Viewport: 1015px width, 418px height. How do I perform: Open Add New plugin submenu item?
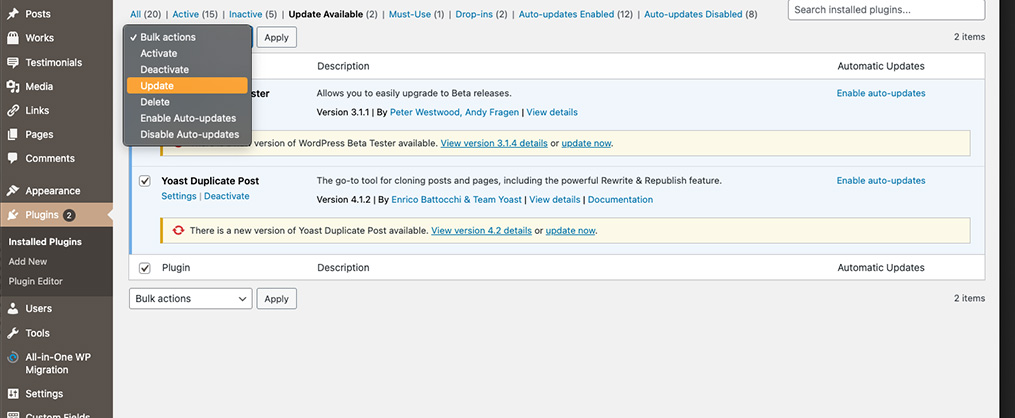pos(28,261)
